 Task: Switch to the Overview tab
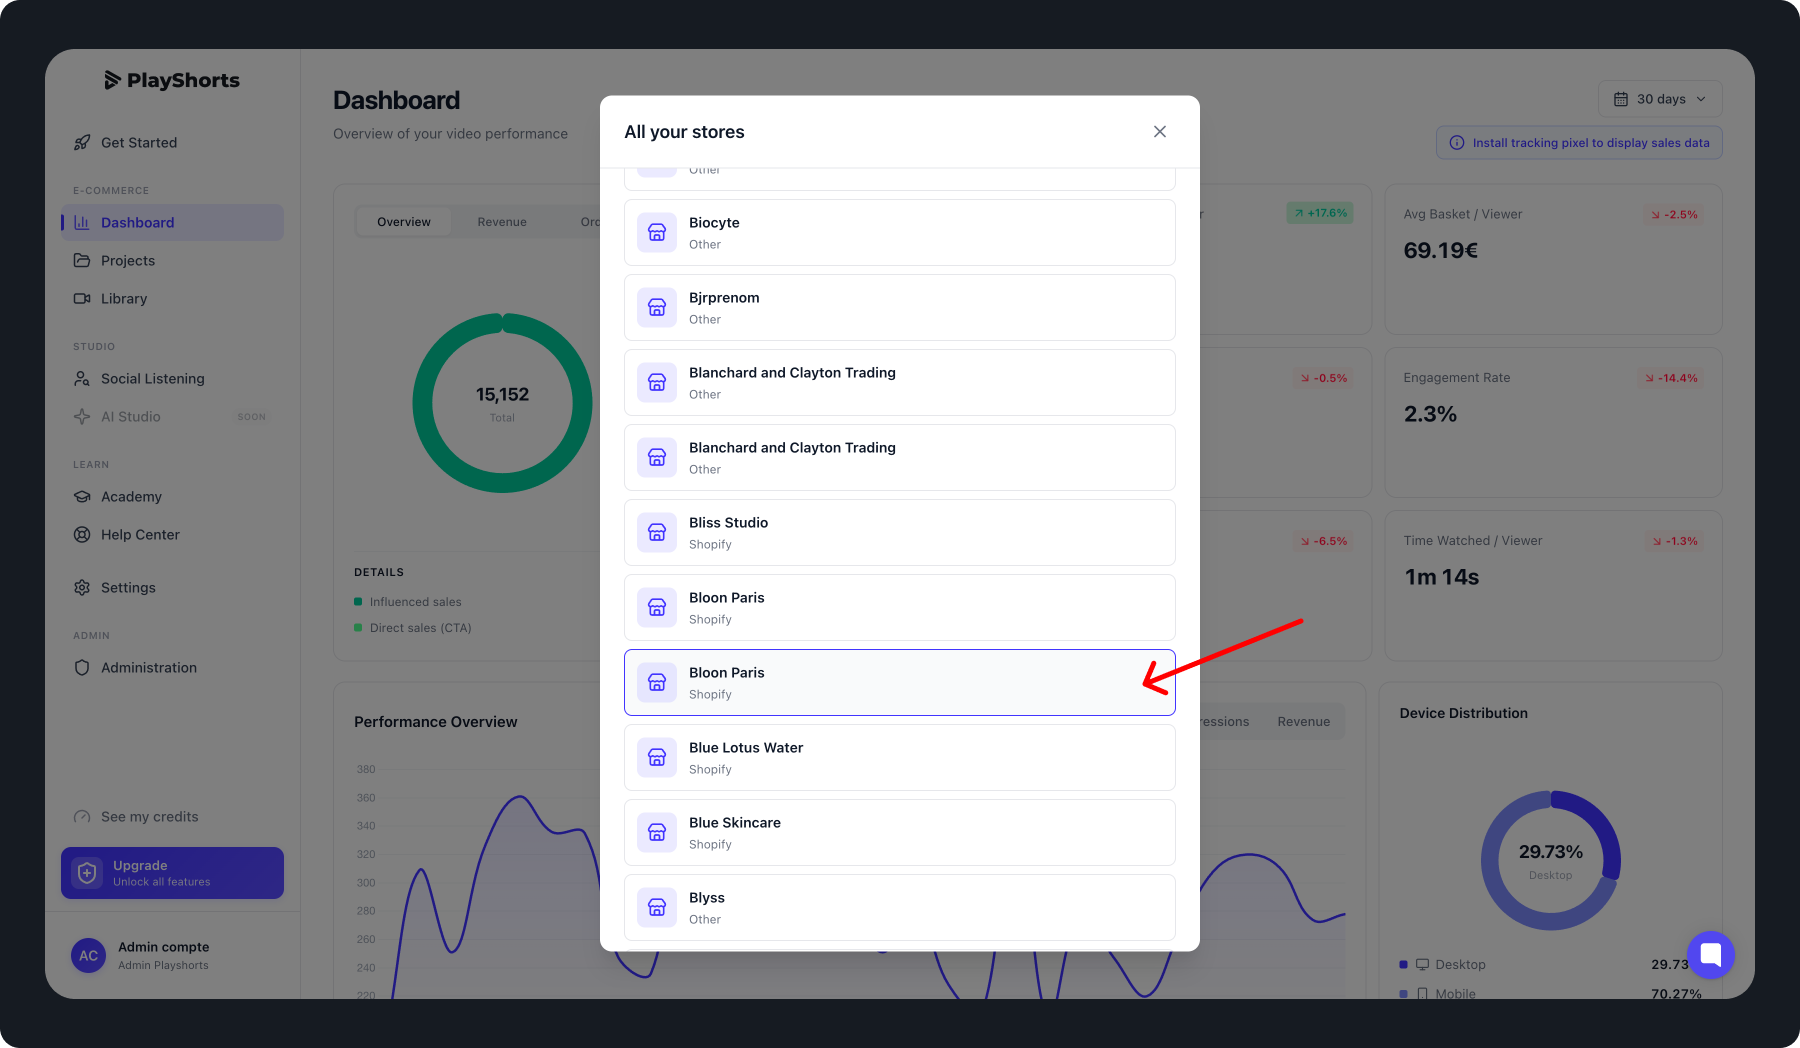point(404,222)
